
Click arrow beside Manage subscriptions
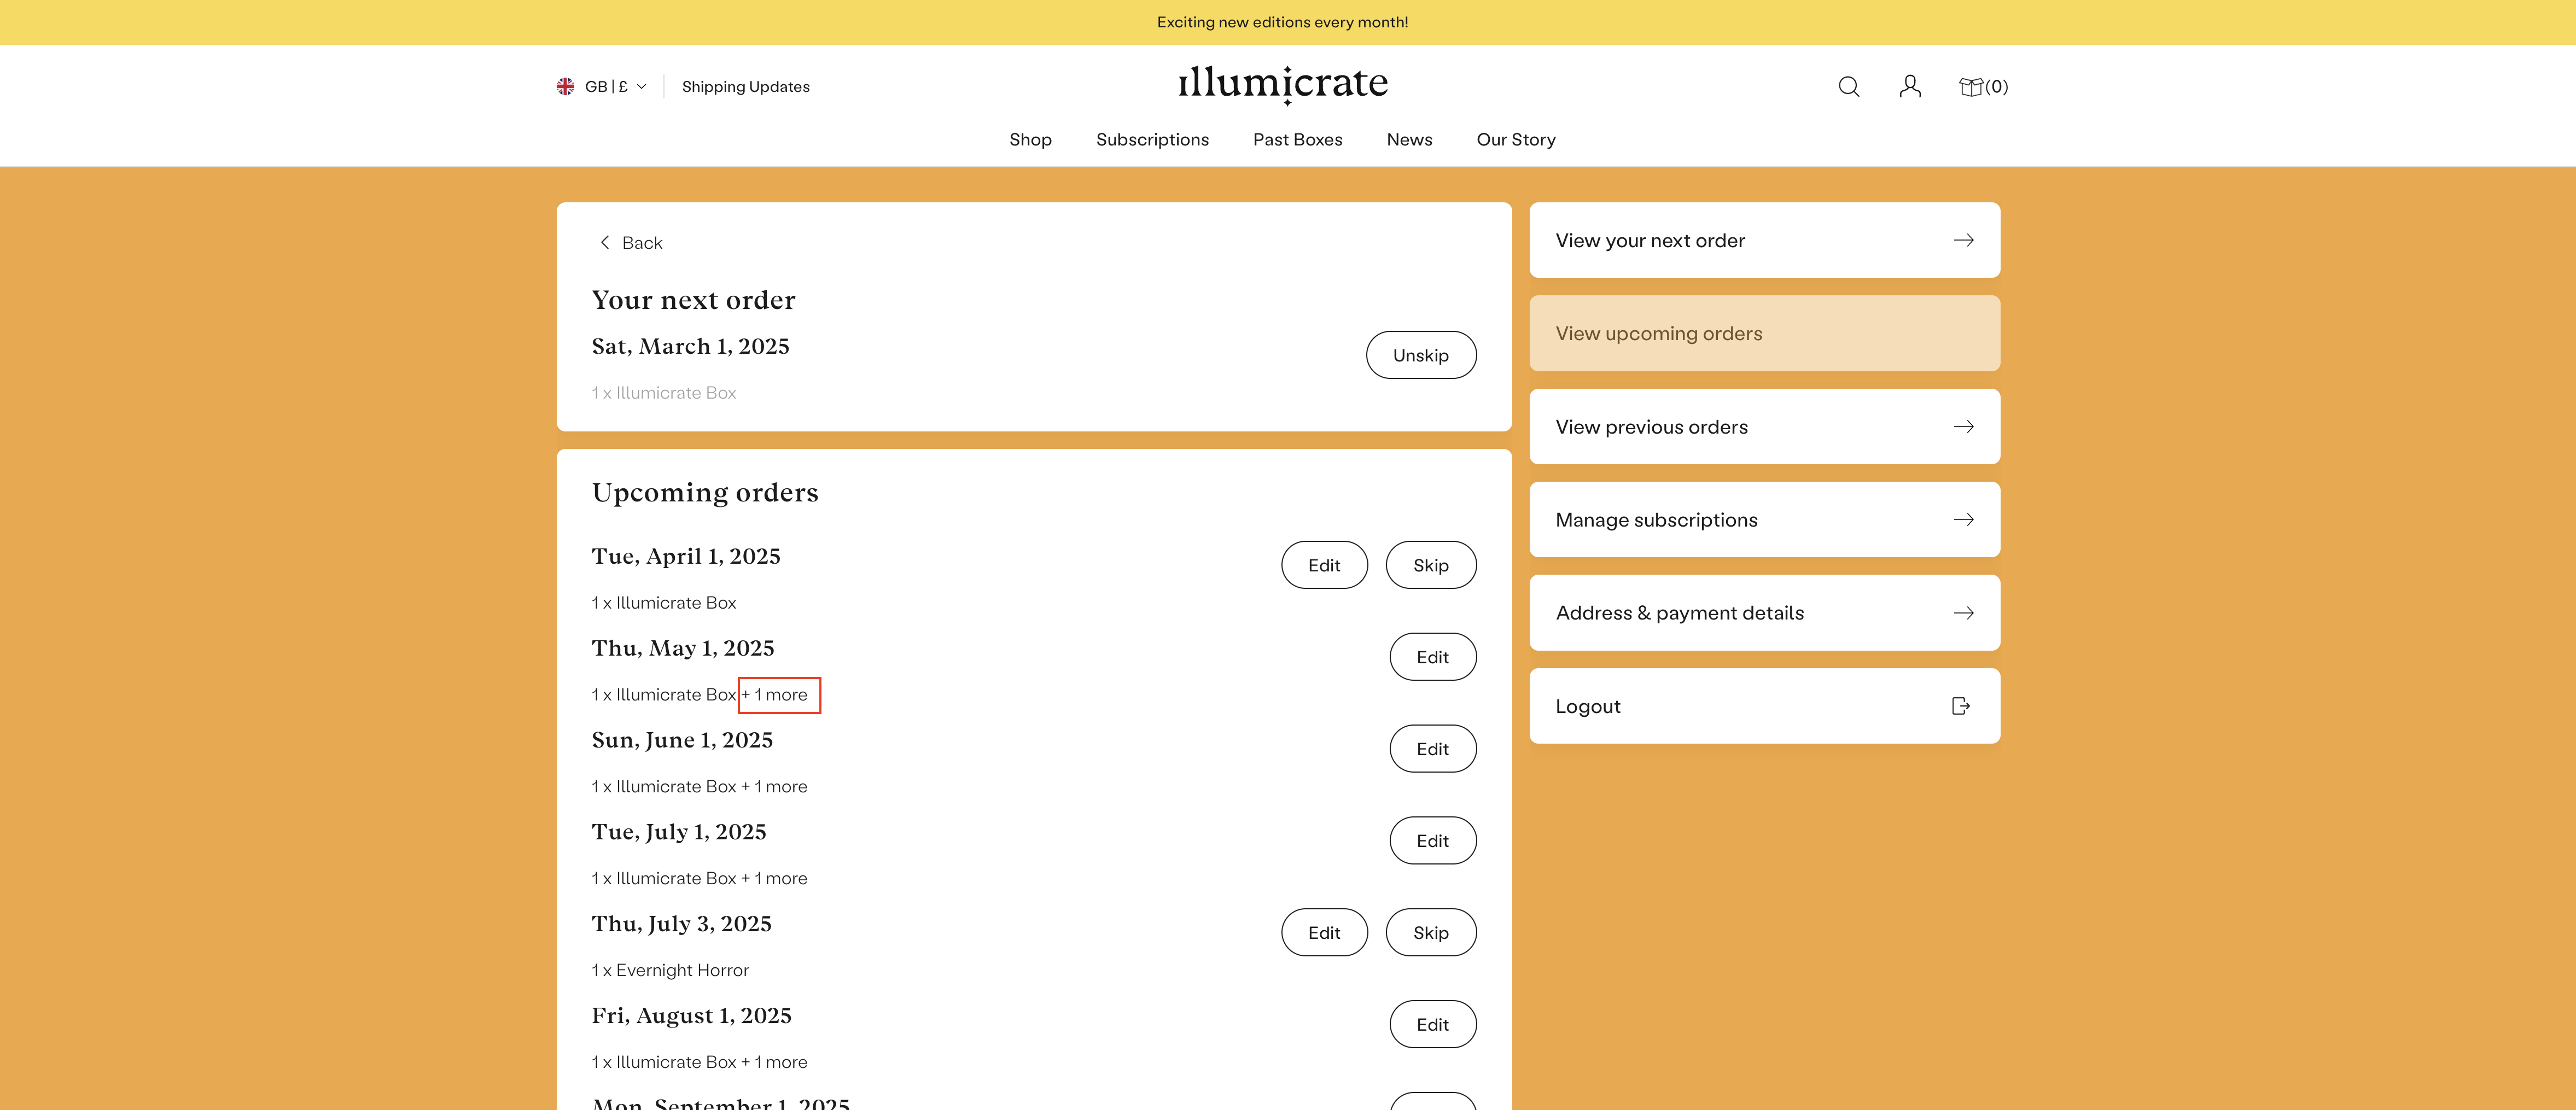point(1963,520)
